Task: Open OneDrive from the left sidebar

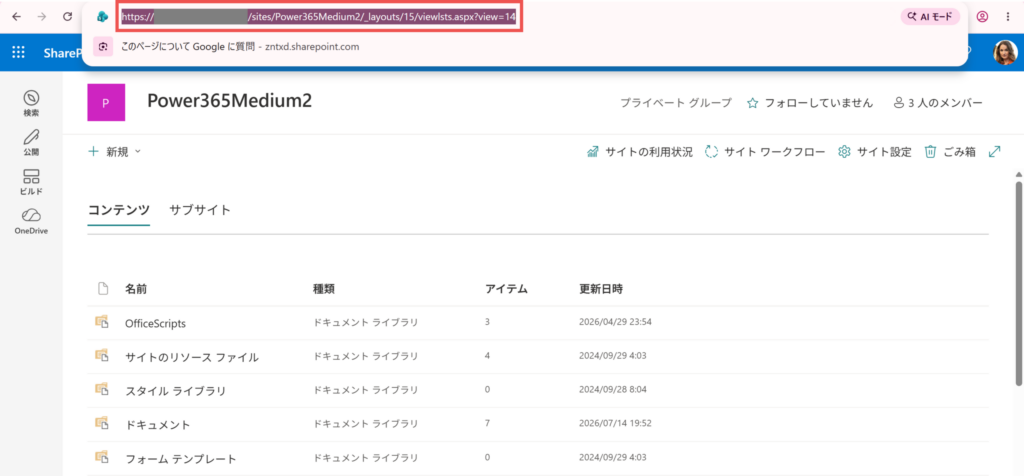Action: click(31, 222)
